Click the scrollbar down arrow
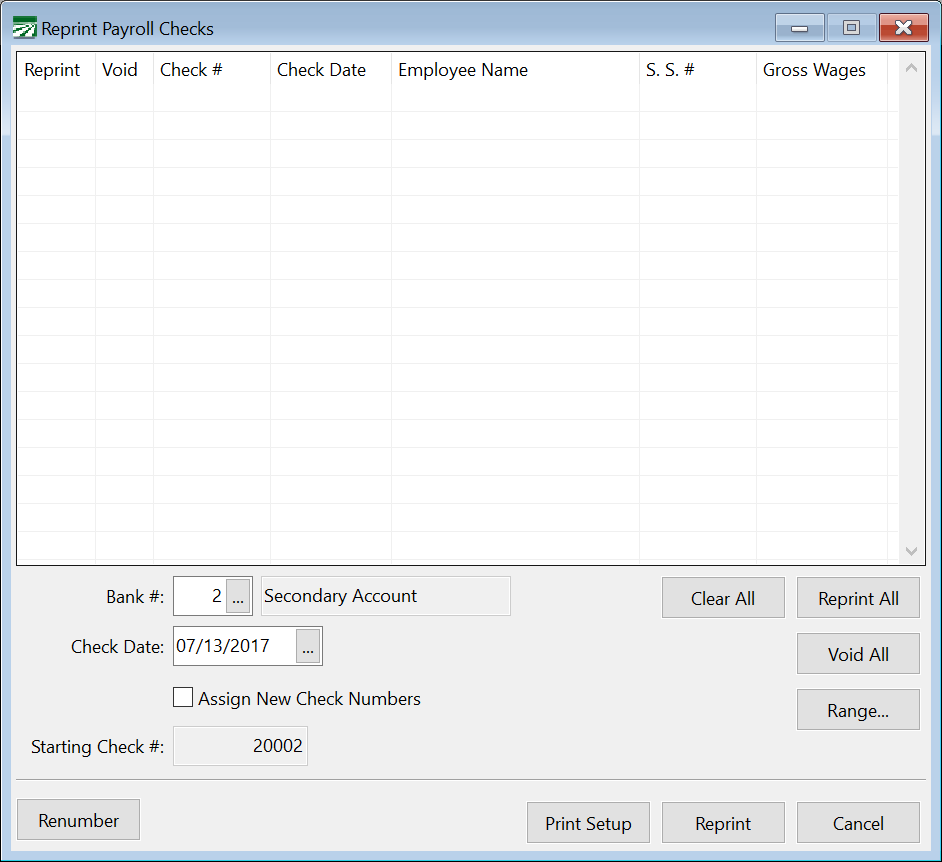Viewport: 942px width, 862px height. click(911, 551)
